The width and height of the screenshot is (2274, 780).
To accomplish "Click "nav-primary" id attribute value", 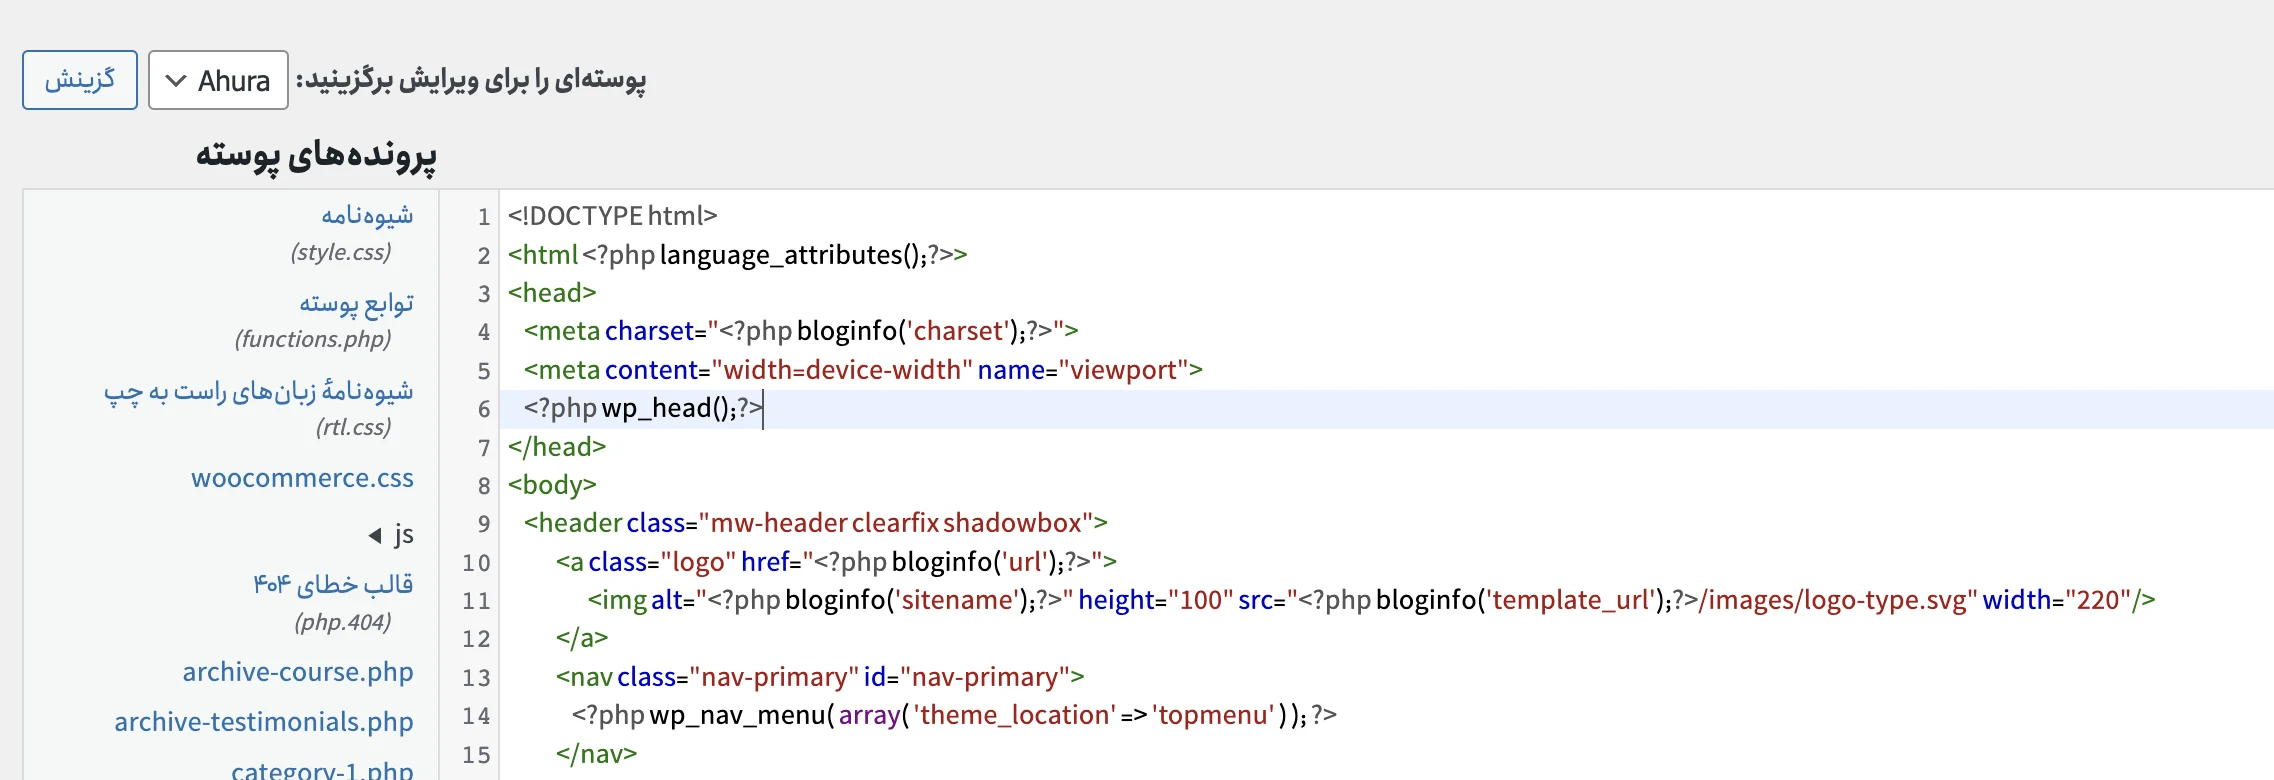I will pos(985,677).
